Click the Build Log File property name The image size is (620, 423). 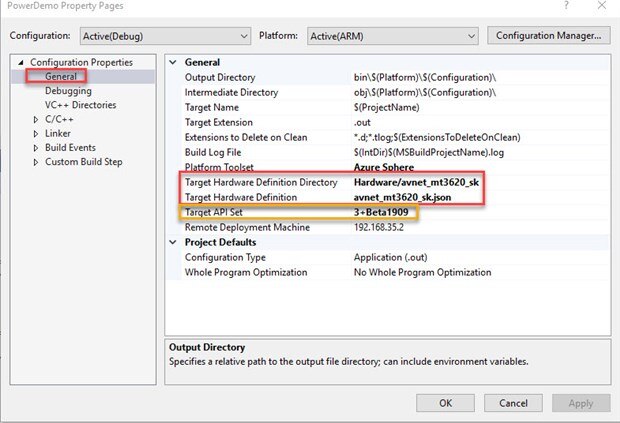(213, 153)
